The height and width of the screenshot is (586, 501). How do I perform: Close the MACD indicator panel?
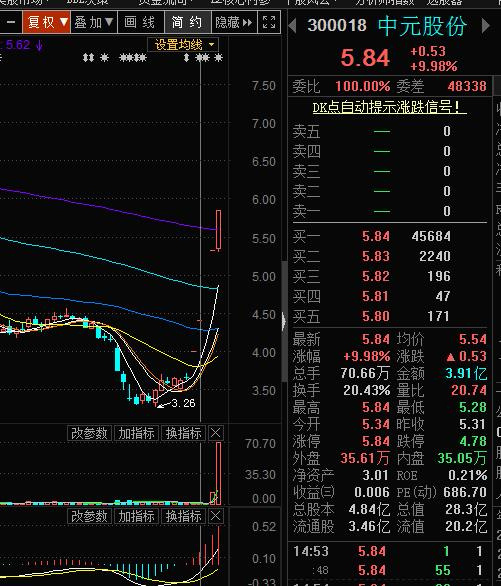(x=216, y=516)
